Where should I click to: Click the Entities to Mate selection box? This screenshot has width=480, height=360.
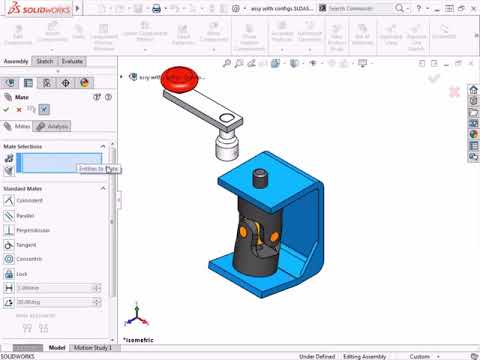tap(59, 163)
